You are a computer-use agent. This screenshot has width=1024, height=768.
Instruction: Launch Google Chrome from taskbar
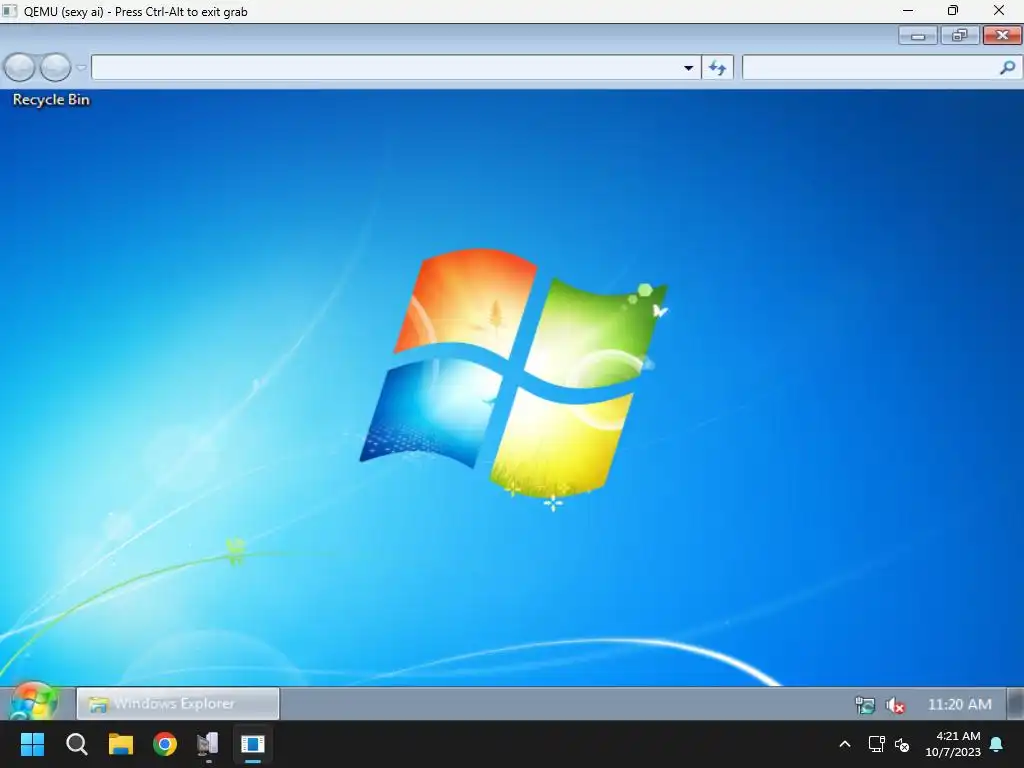[x=165, y=744]
